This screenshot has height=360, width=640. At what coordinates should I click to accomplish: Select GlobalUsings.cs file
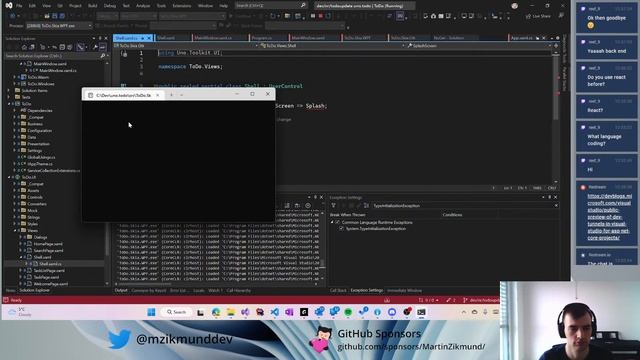tap(41, 157)
